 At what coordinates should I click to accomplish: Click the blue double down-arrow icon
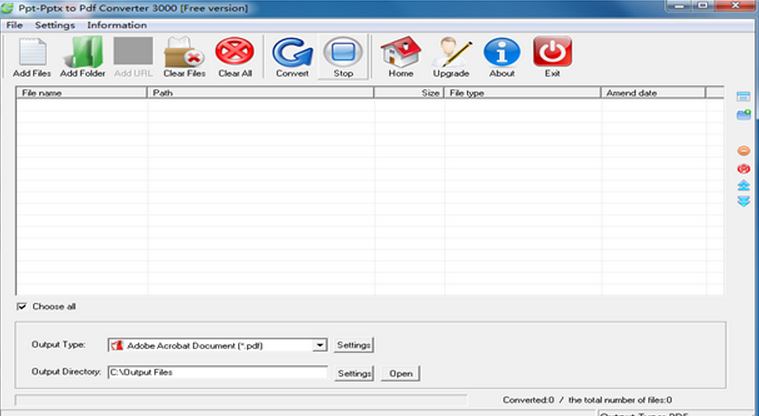(744, 201)
